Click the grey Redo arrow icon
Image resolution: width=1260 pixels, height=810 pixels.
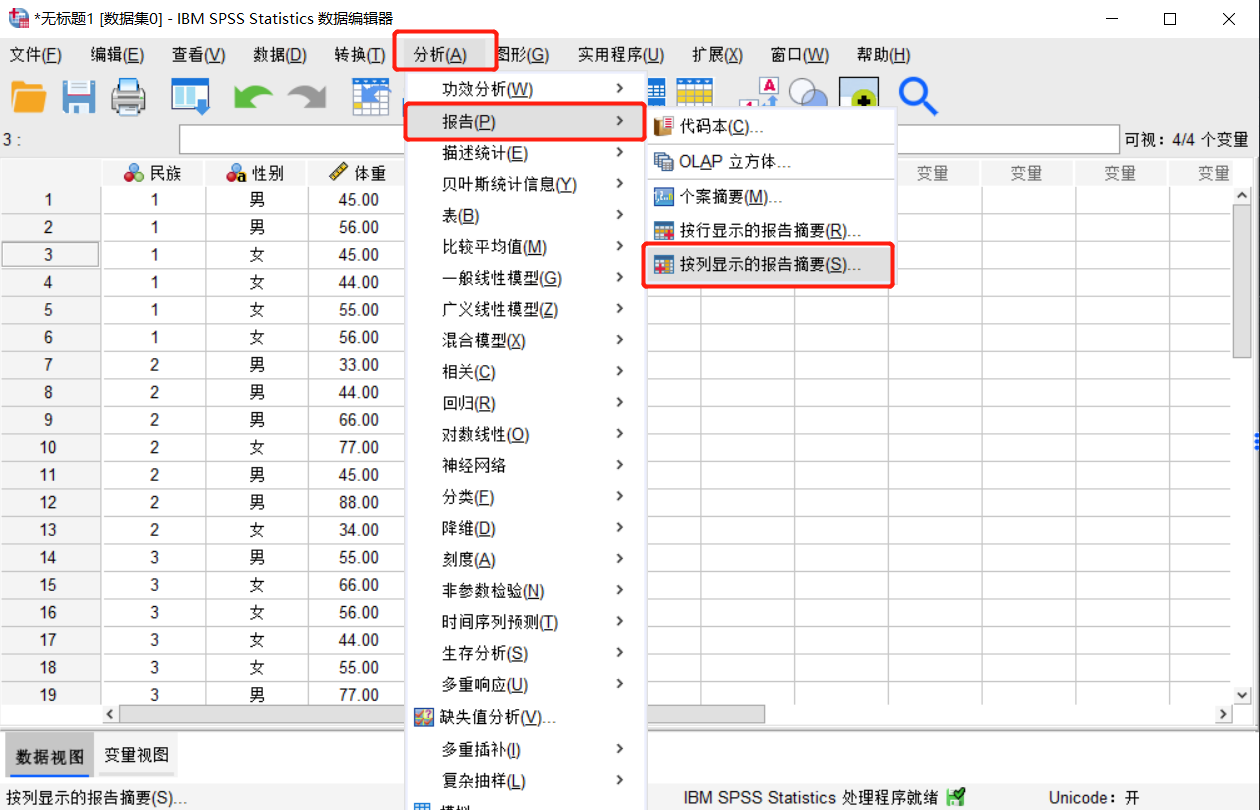click(307, 97)
